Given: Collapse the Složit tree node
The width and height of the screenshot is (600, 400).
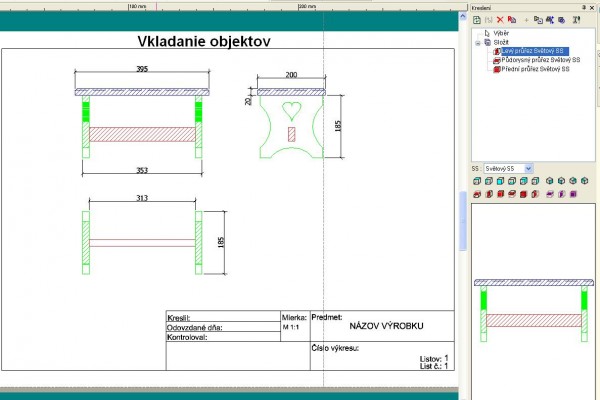Looking at the screenshot, I should (x=479, y=42).
